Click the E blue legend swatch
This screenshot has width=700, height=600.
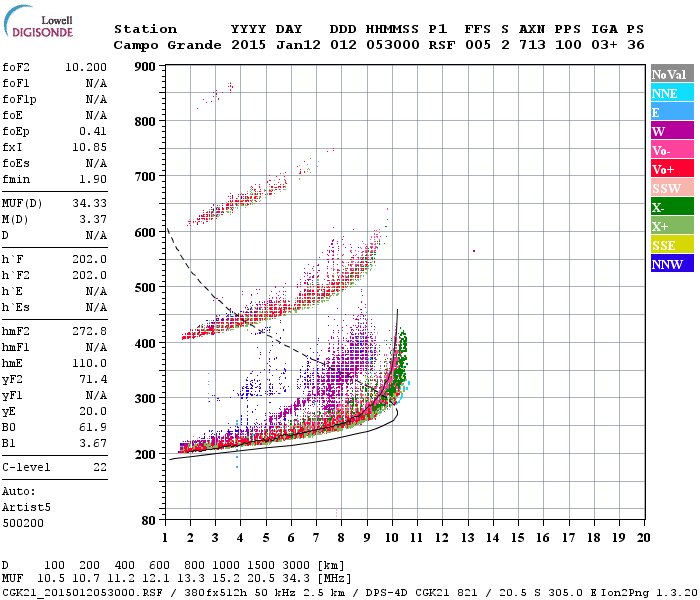(x=672, y=112)
